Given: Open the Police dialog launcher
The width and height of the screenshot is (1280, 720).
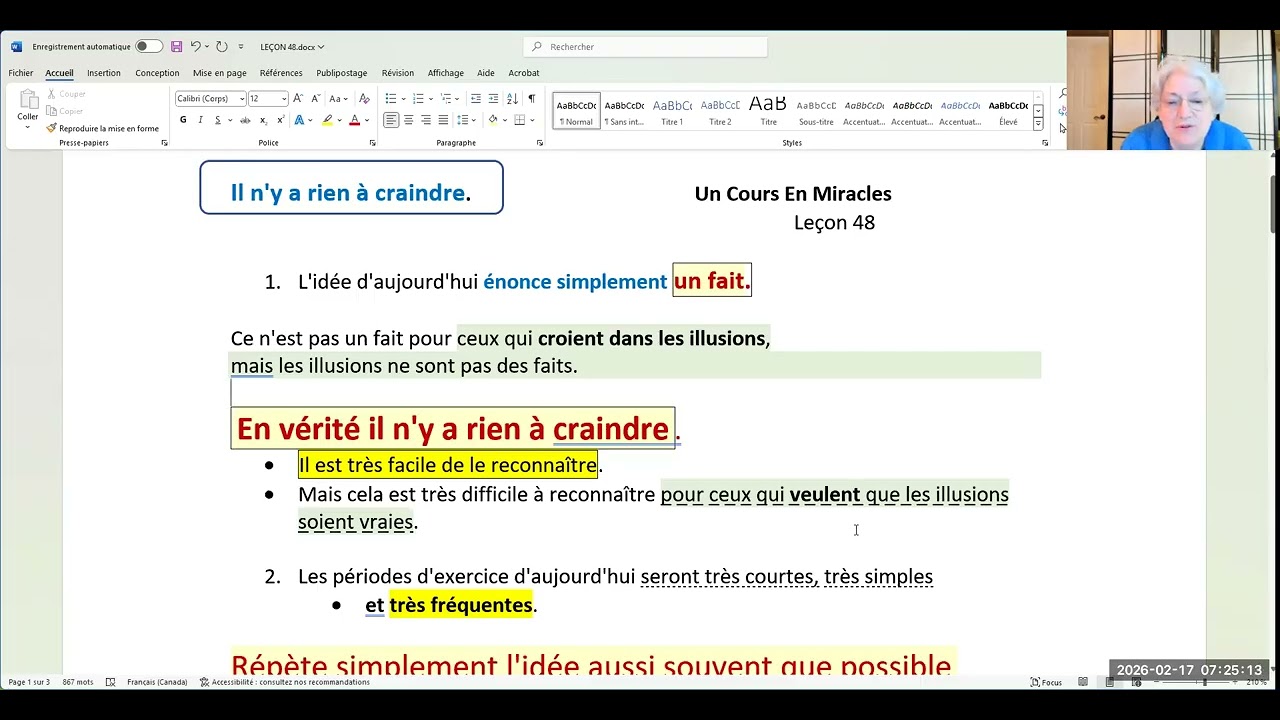Looking at the screenshot, I should [x=372, y=143].
